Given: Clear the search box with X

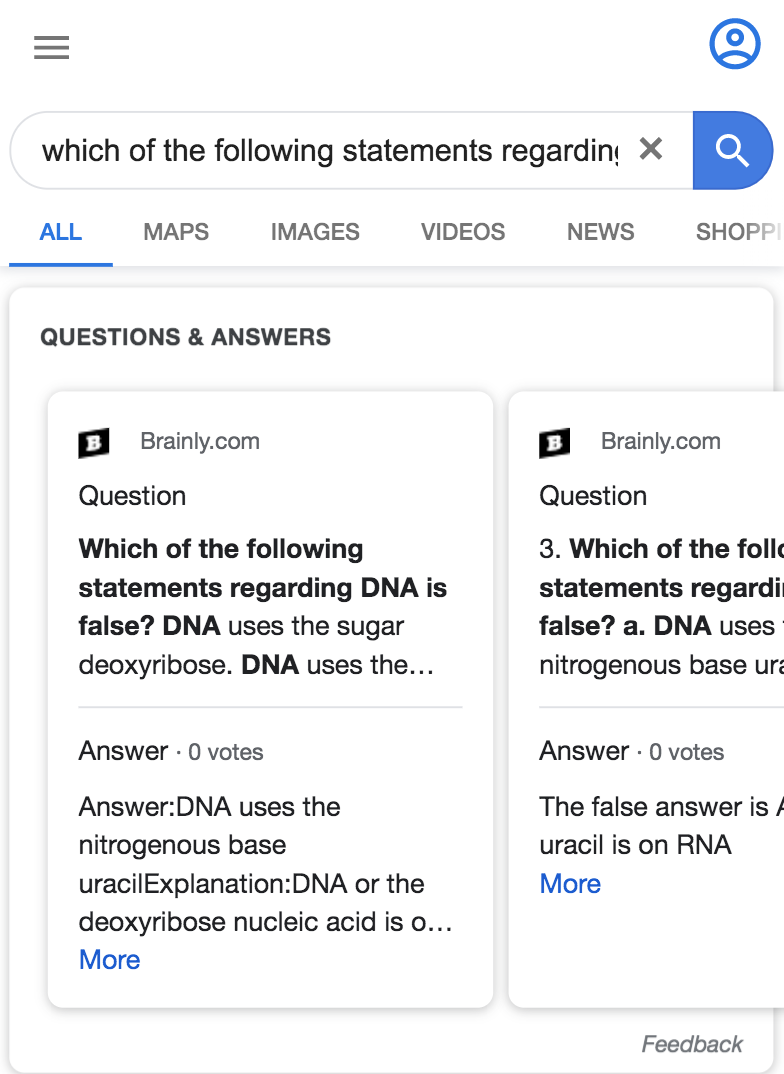Looking at the screenshot, I should click(x=651, y=150).
